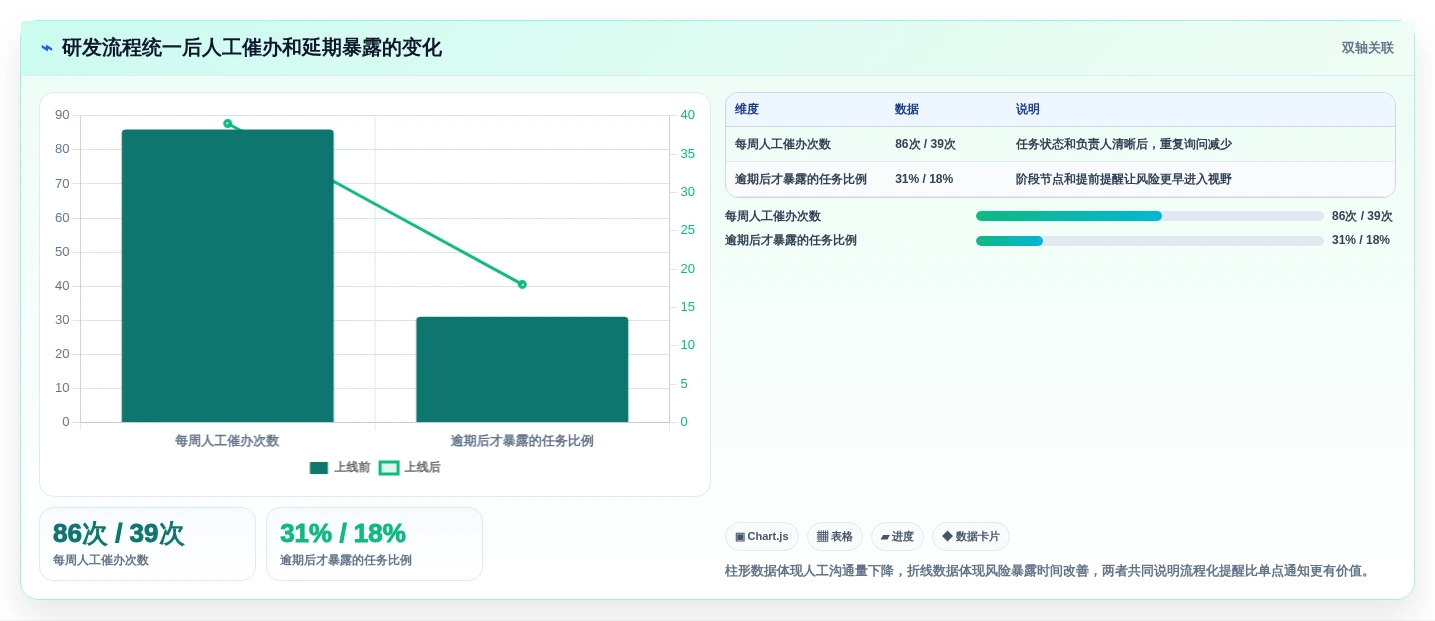Toggle the 上线后 legend item
This screenshot has width=1435, height=621.
tap(410, 468)
